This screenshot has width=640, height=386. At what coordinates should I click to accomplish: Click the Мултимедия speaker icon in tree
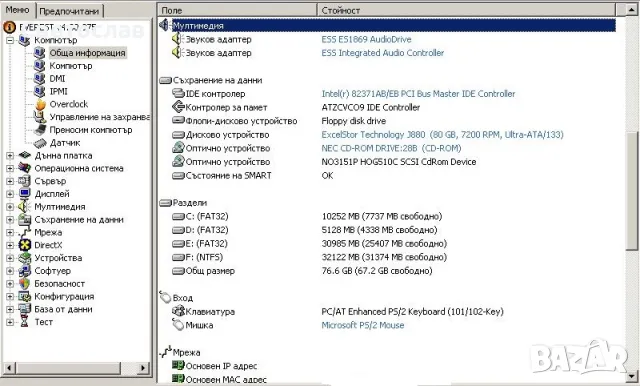click(x=24, y=206)
